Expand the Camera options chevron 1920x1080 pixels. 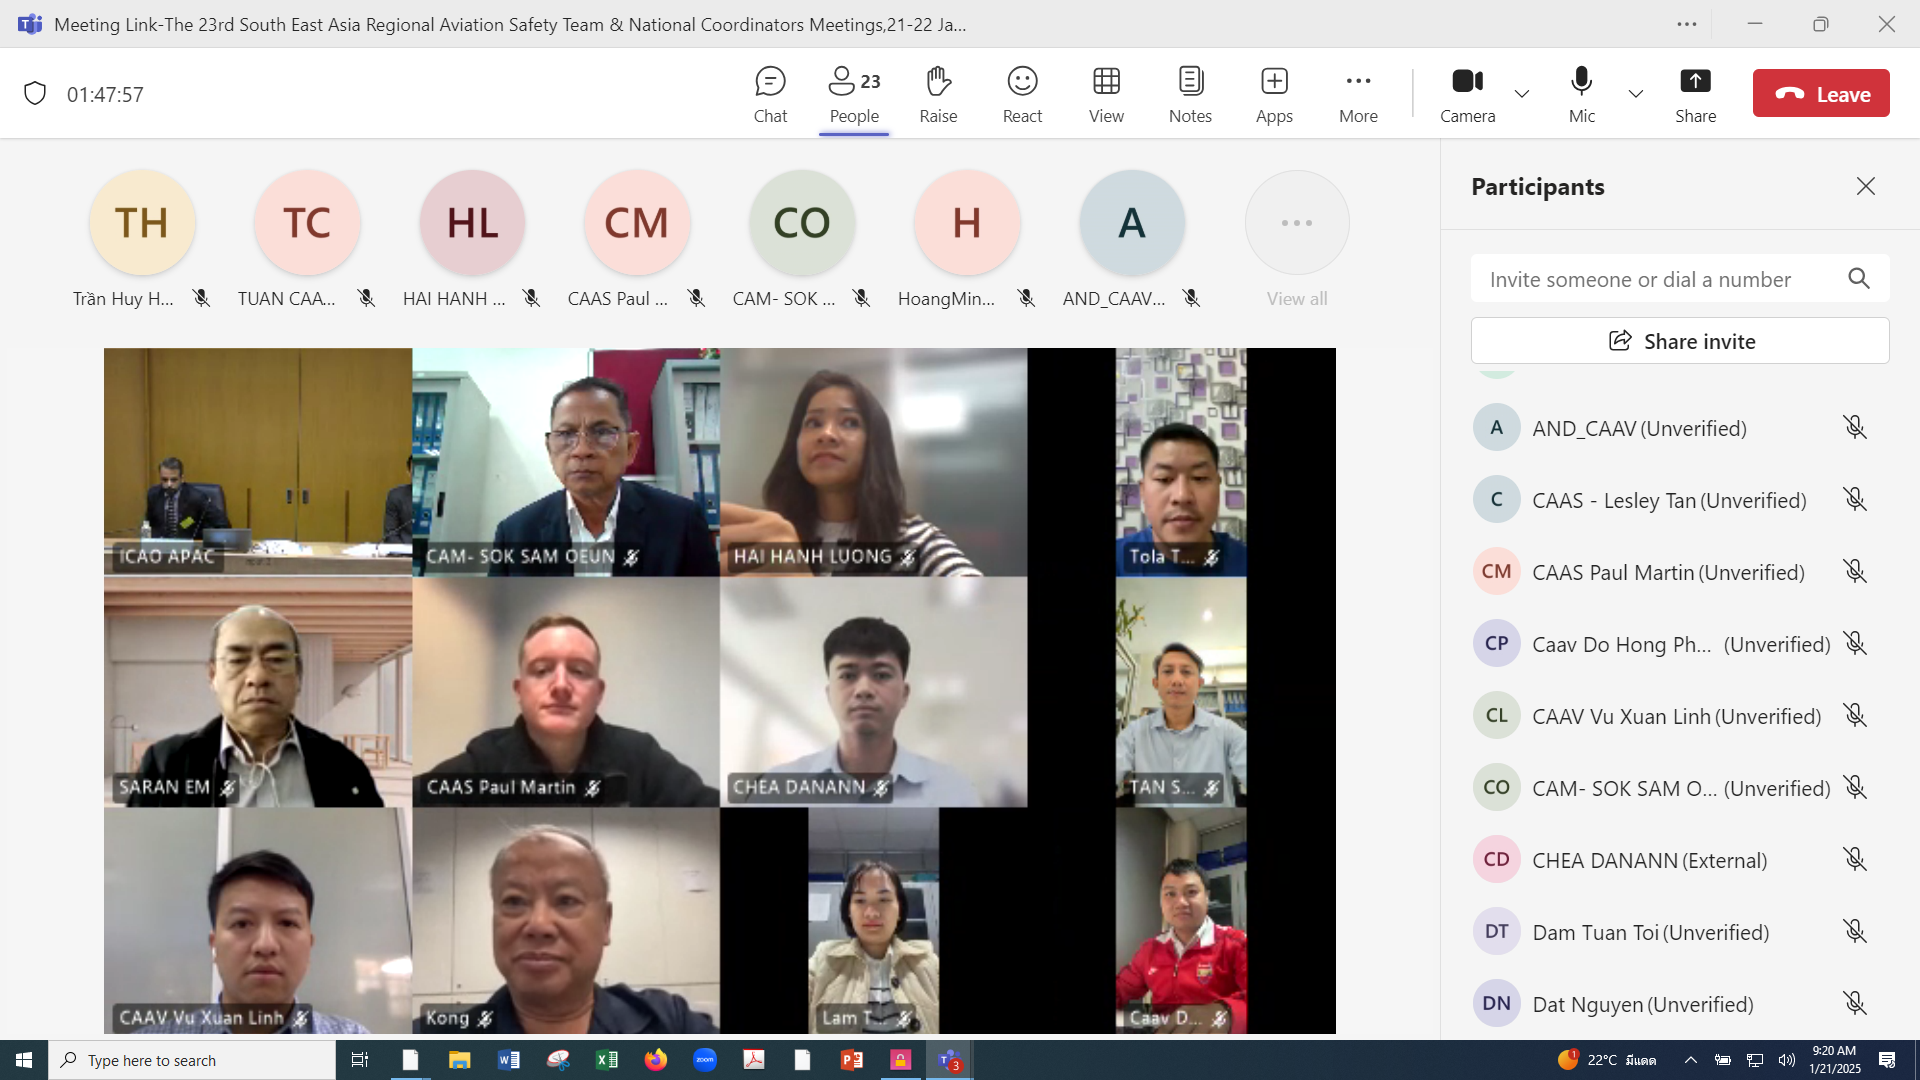click(1522, 94)
